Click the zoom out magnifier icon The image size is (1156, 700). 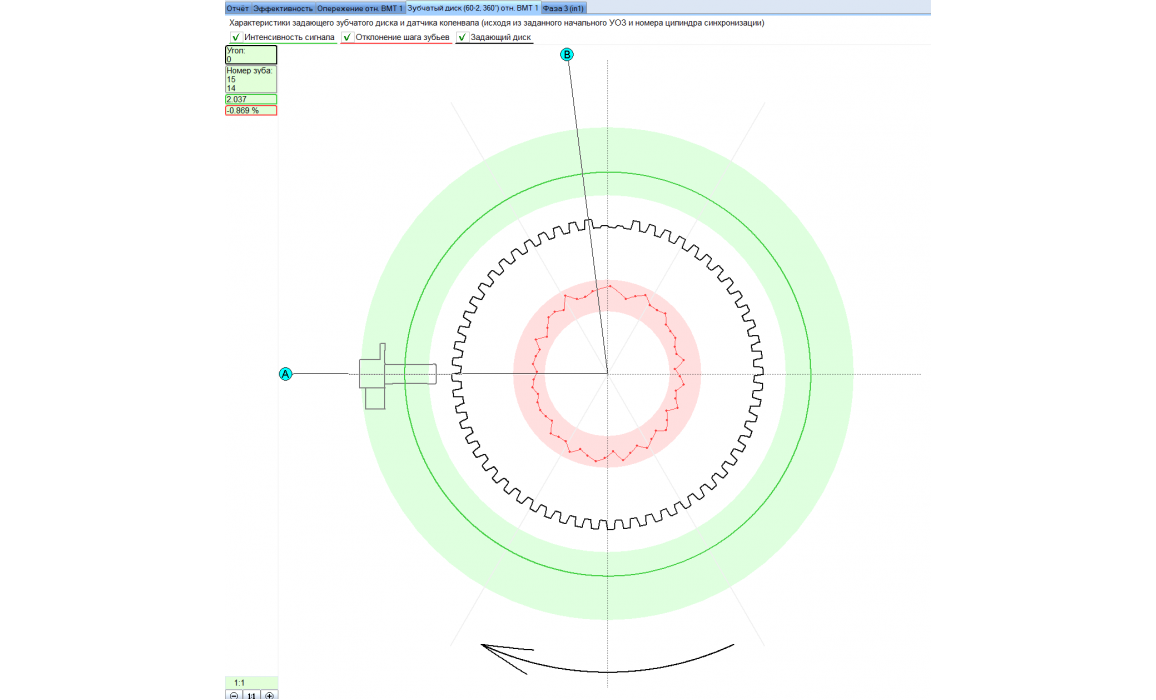pos(233,695)
